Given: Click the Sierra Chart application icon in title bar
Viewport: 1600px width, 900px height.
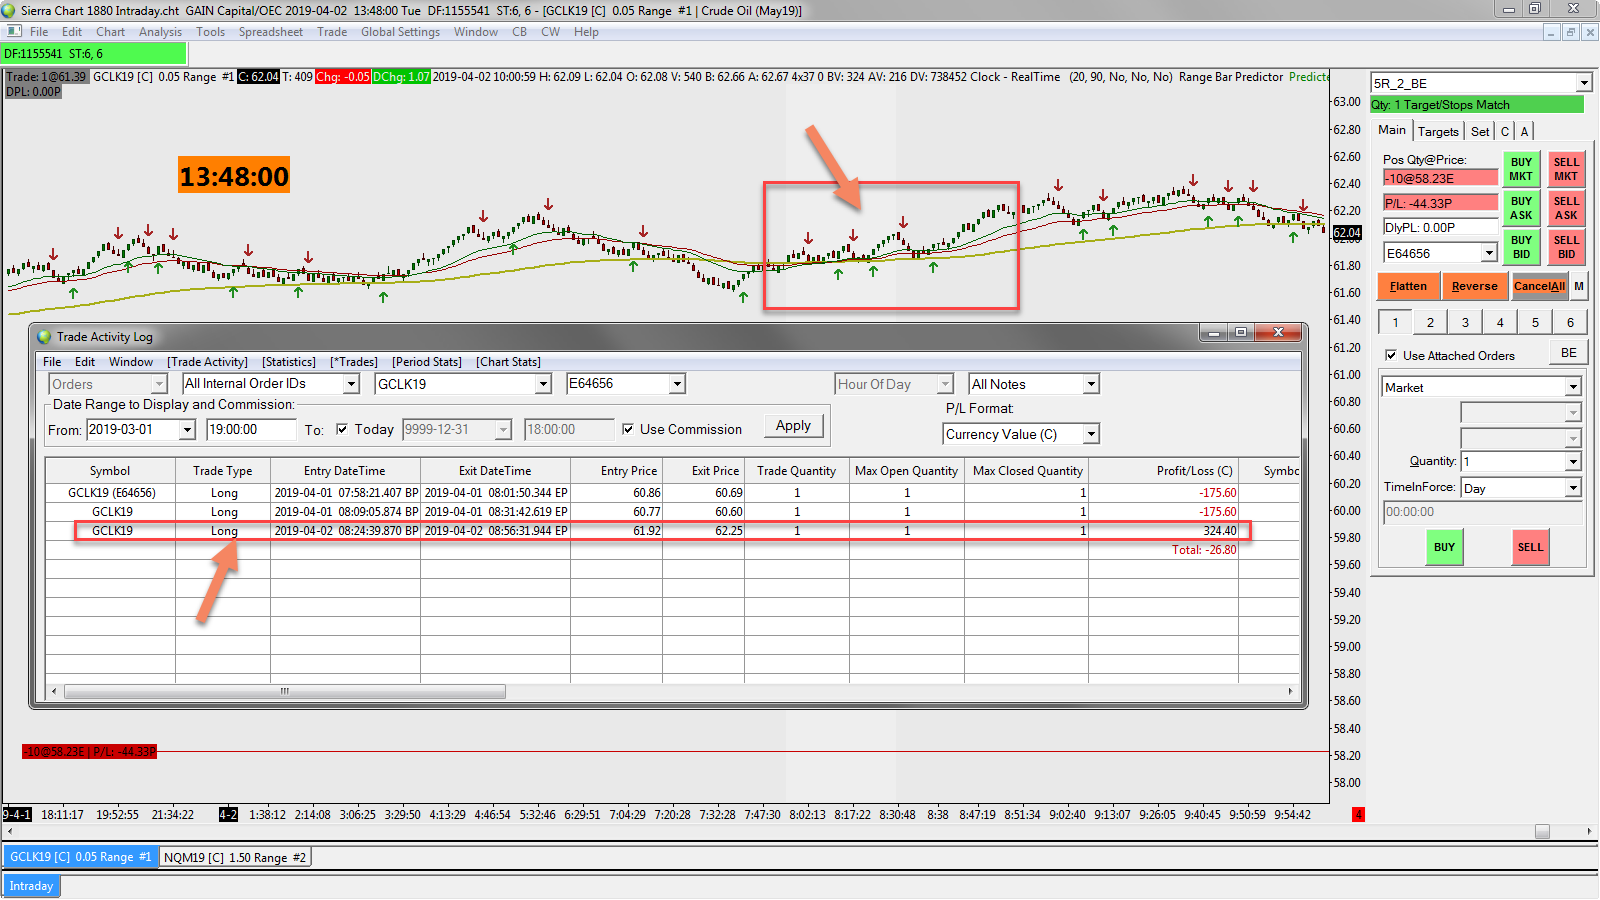Looking at the screenshot, I should pos(9,10).
